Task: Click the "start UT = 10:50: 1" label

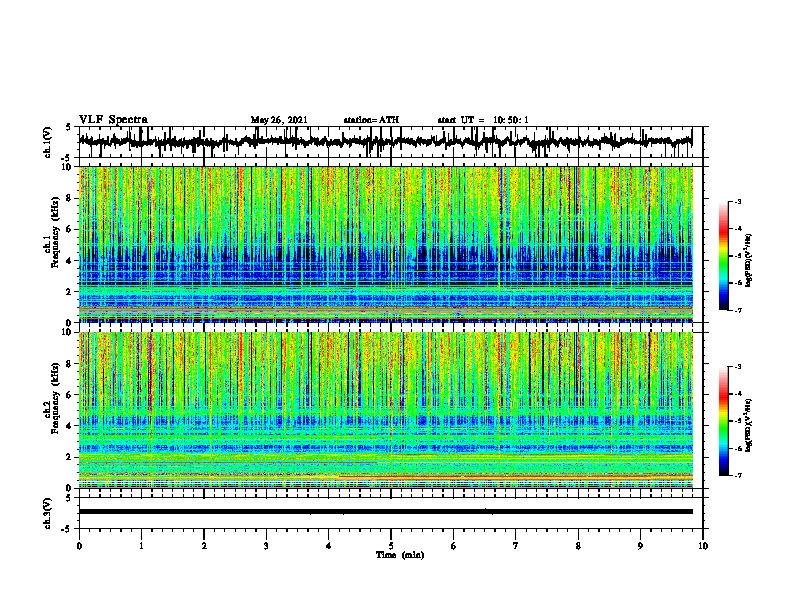Action: pos(483,120)
